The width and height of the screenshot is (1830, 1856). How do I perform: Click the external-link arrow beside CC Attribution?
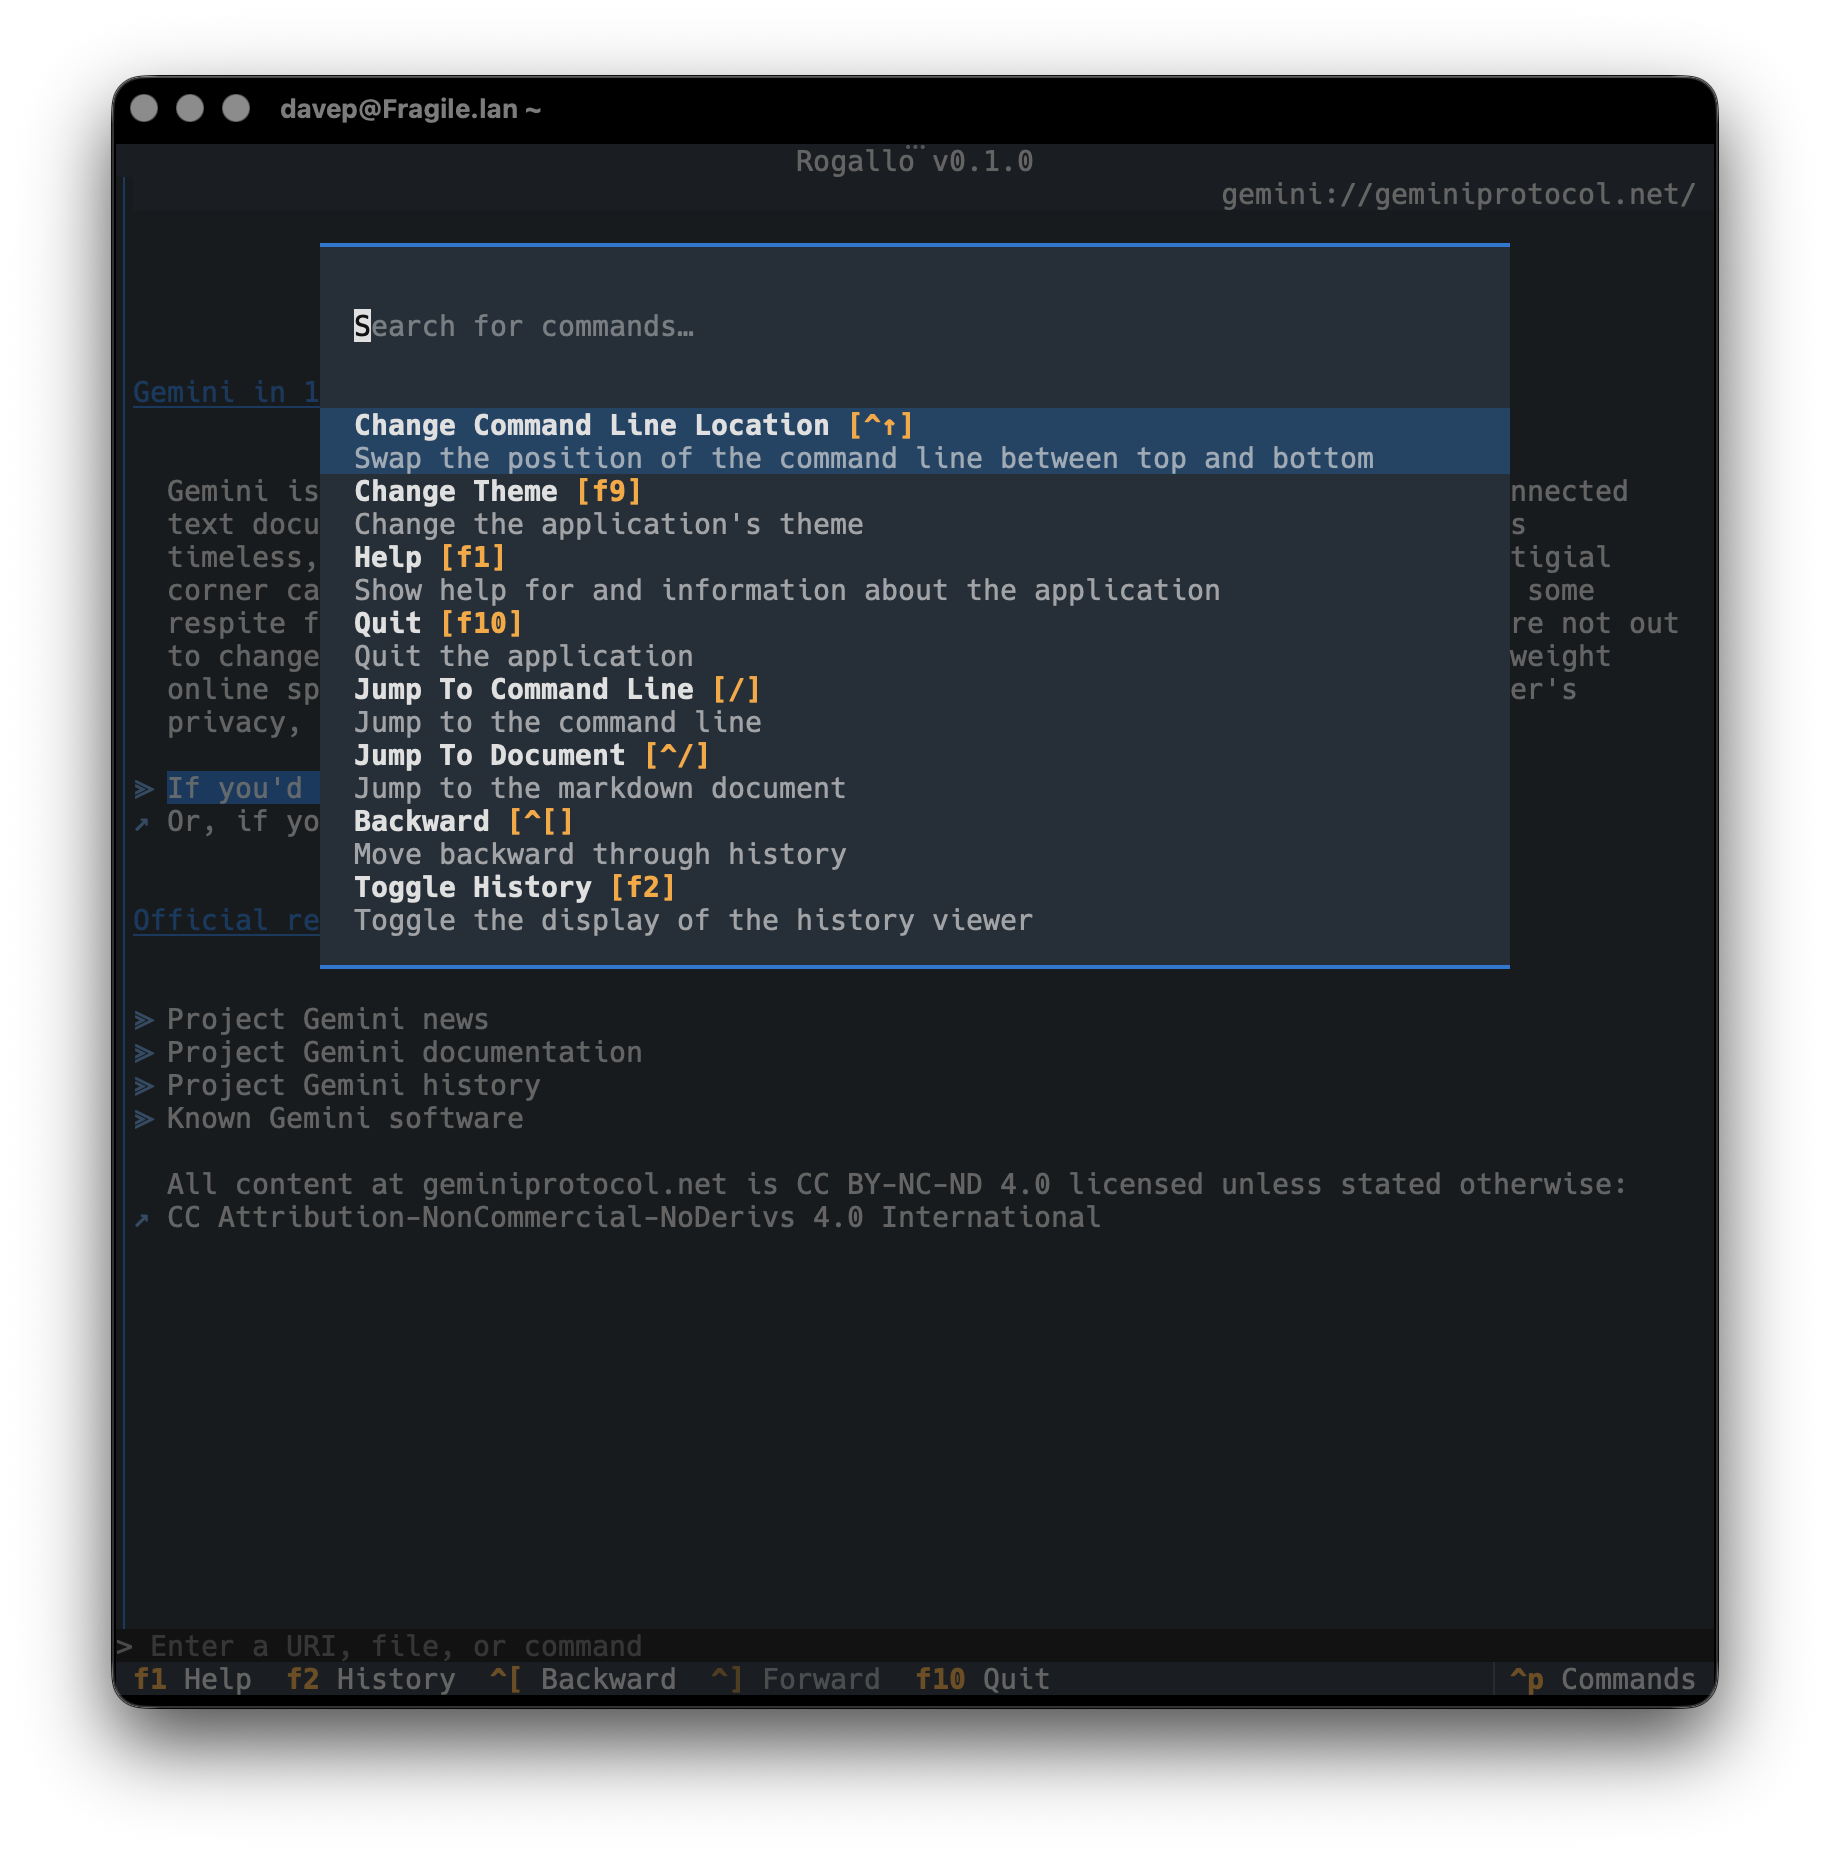(x=142, y=1219)
